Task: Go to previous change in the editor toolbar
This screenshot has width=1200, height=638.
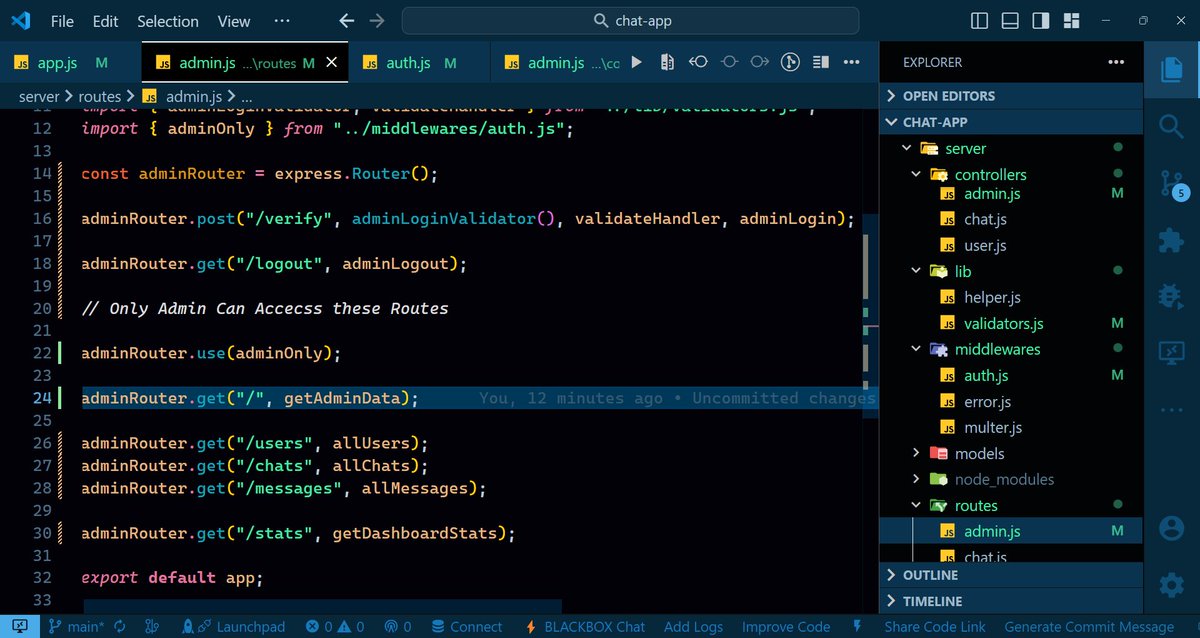Action: pos(698,62)
